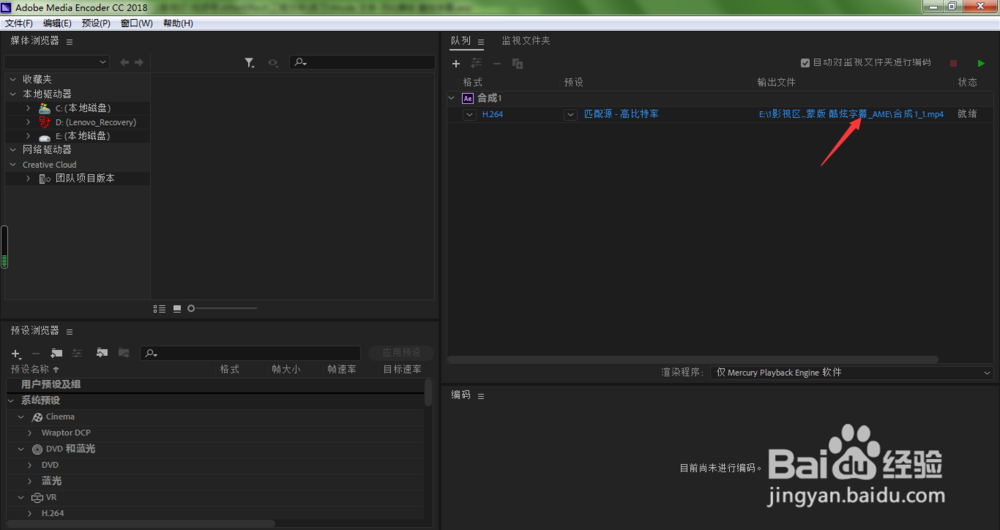This screenshot has width=1000, height=530.
Task: Collapse the 收藏夹 tree node
Action: click(13, 80)
